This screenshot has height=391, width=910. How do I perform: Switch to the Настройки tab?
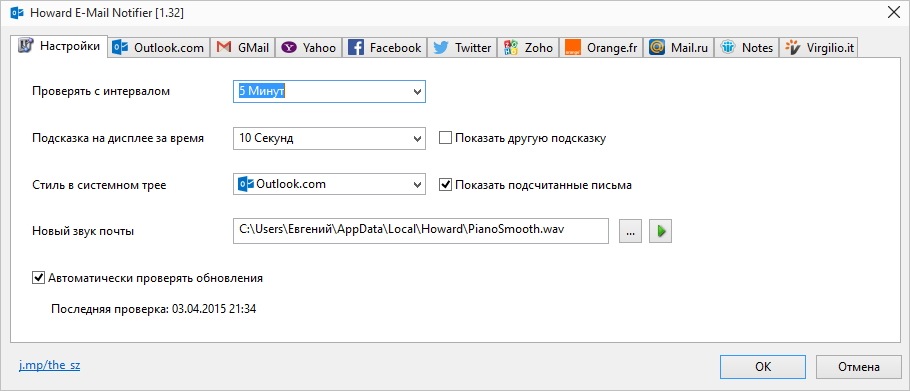(x=59, y=46)
